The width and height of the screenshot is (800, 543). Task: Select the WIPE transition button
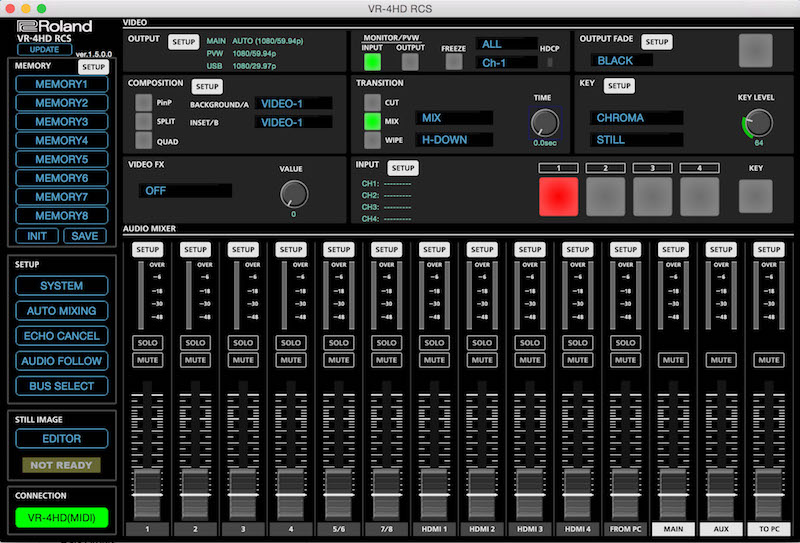372,140
